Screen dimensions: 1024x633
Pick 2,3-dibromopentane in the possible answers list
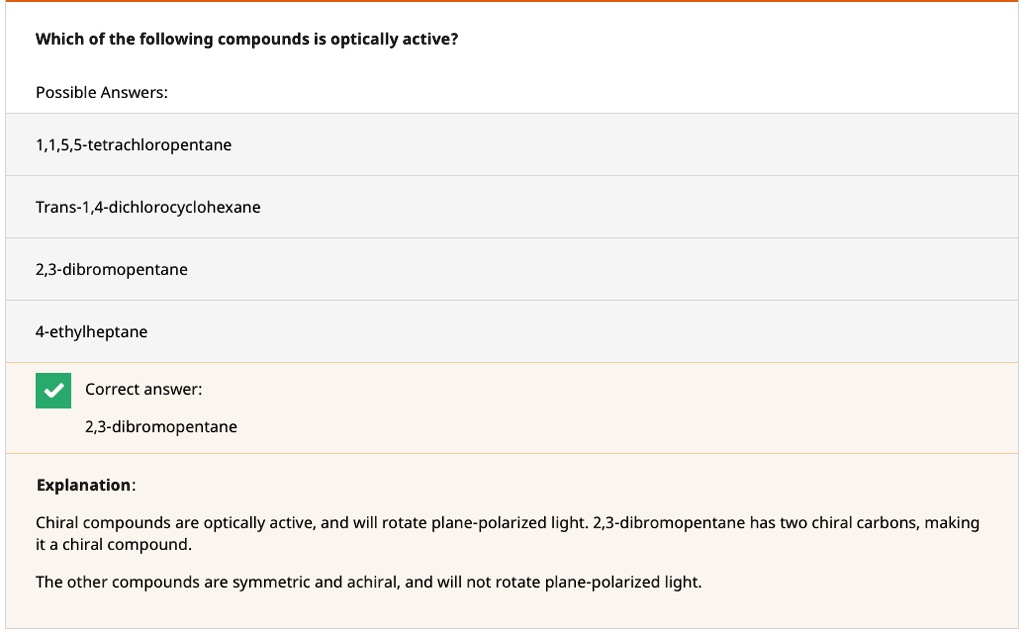pos(111,269)
